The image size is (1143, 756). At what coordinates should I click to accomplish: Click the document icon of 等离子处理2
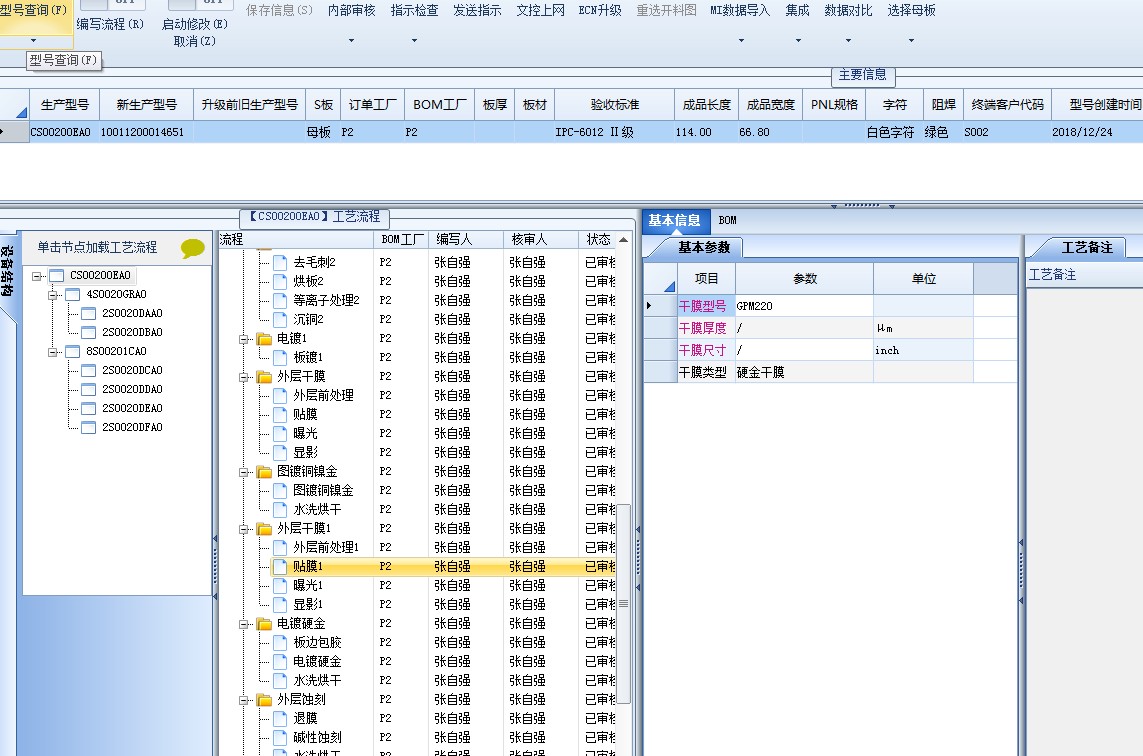(x=280, y=300)
